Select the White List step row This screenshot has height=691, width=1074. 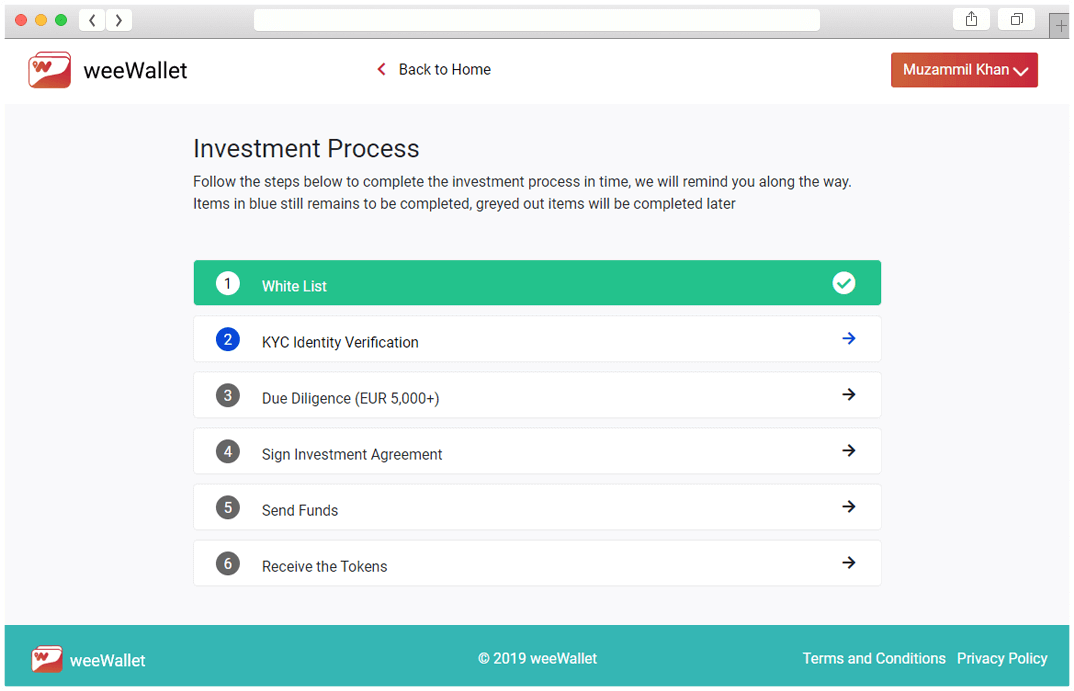click(536, 284)
